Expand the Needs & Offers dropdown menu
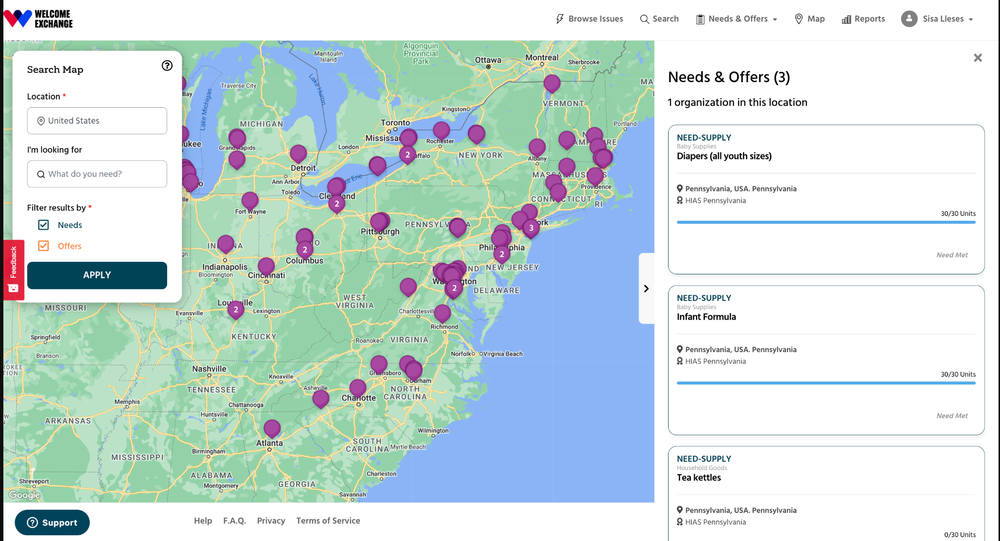1000x541 pixels. (x=736, y=19)
